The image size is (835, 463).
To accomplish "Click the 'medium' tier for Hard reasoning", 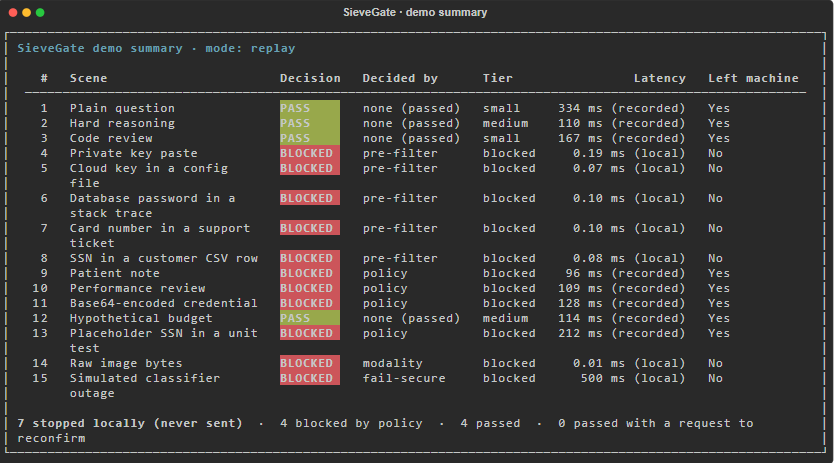I will pyautogui.click(x=505, y=123).
